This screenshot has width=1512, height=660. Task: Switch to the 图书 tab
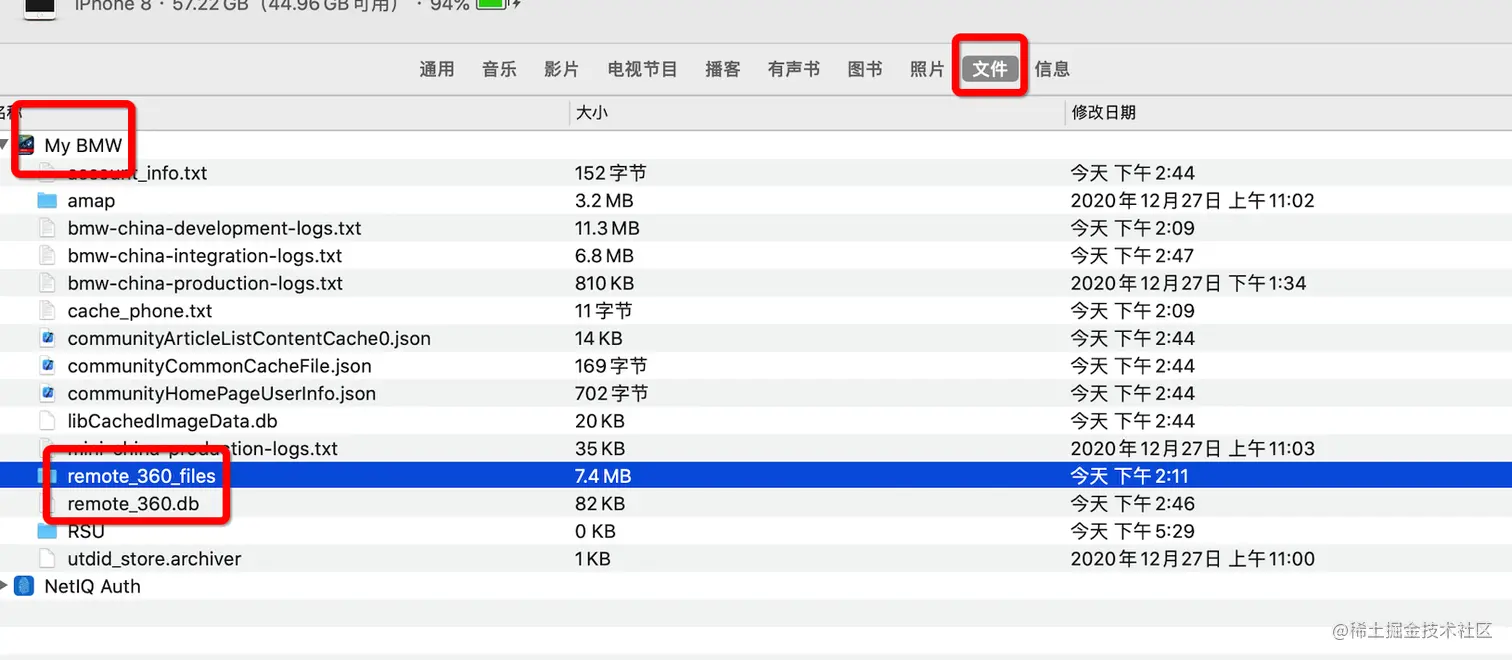click(865, 69)
